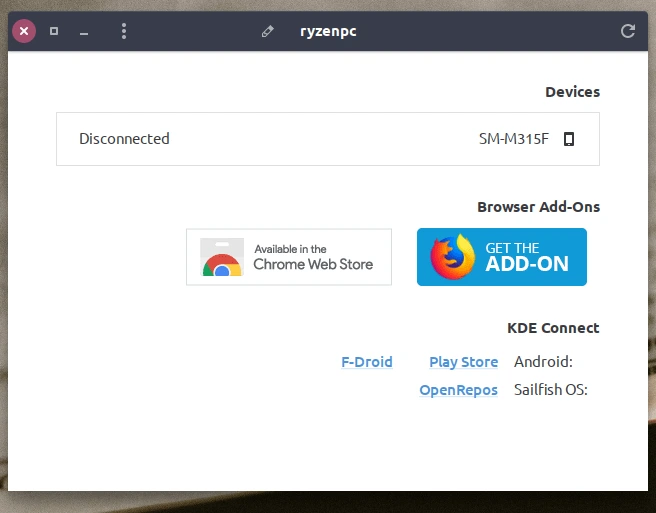Click the Chrome logo in the badge
656x513 pixels.
[222, 262]
